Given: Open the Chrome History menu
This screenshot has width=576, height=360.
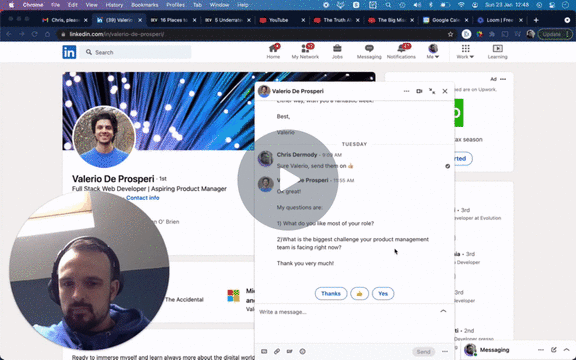Looking at the screenshot, I should click(x=114, y=5).
